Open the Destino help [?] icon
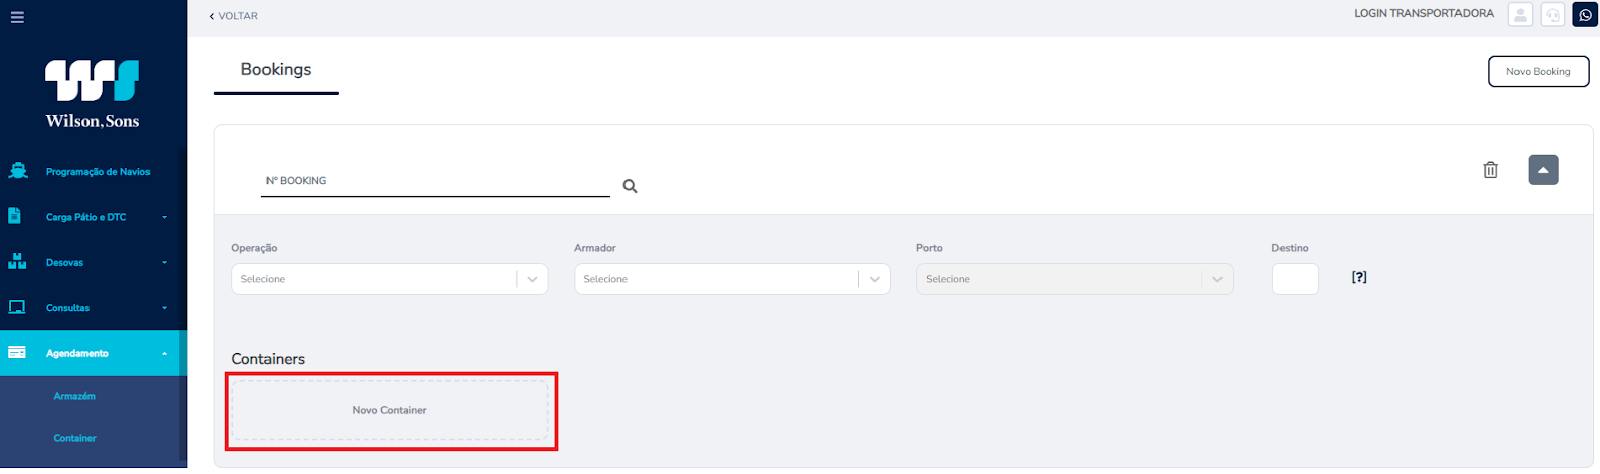1600x474 pixels. (x=1359, y=277)
